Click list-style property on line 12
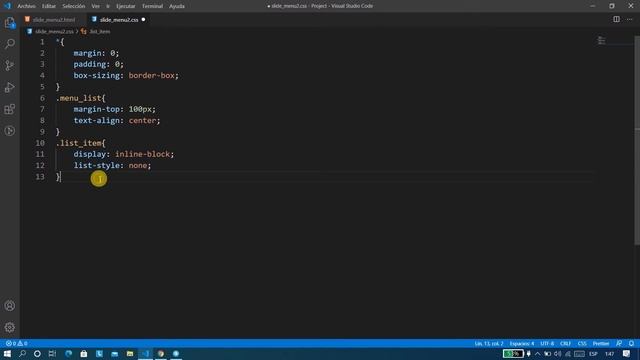The height and width of the screenshot is (360, 640). [97, 165]
